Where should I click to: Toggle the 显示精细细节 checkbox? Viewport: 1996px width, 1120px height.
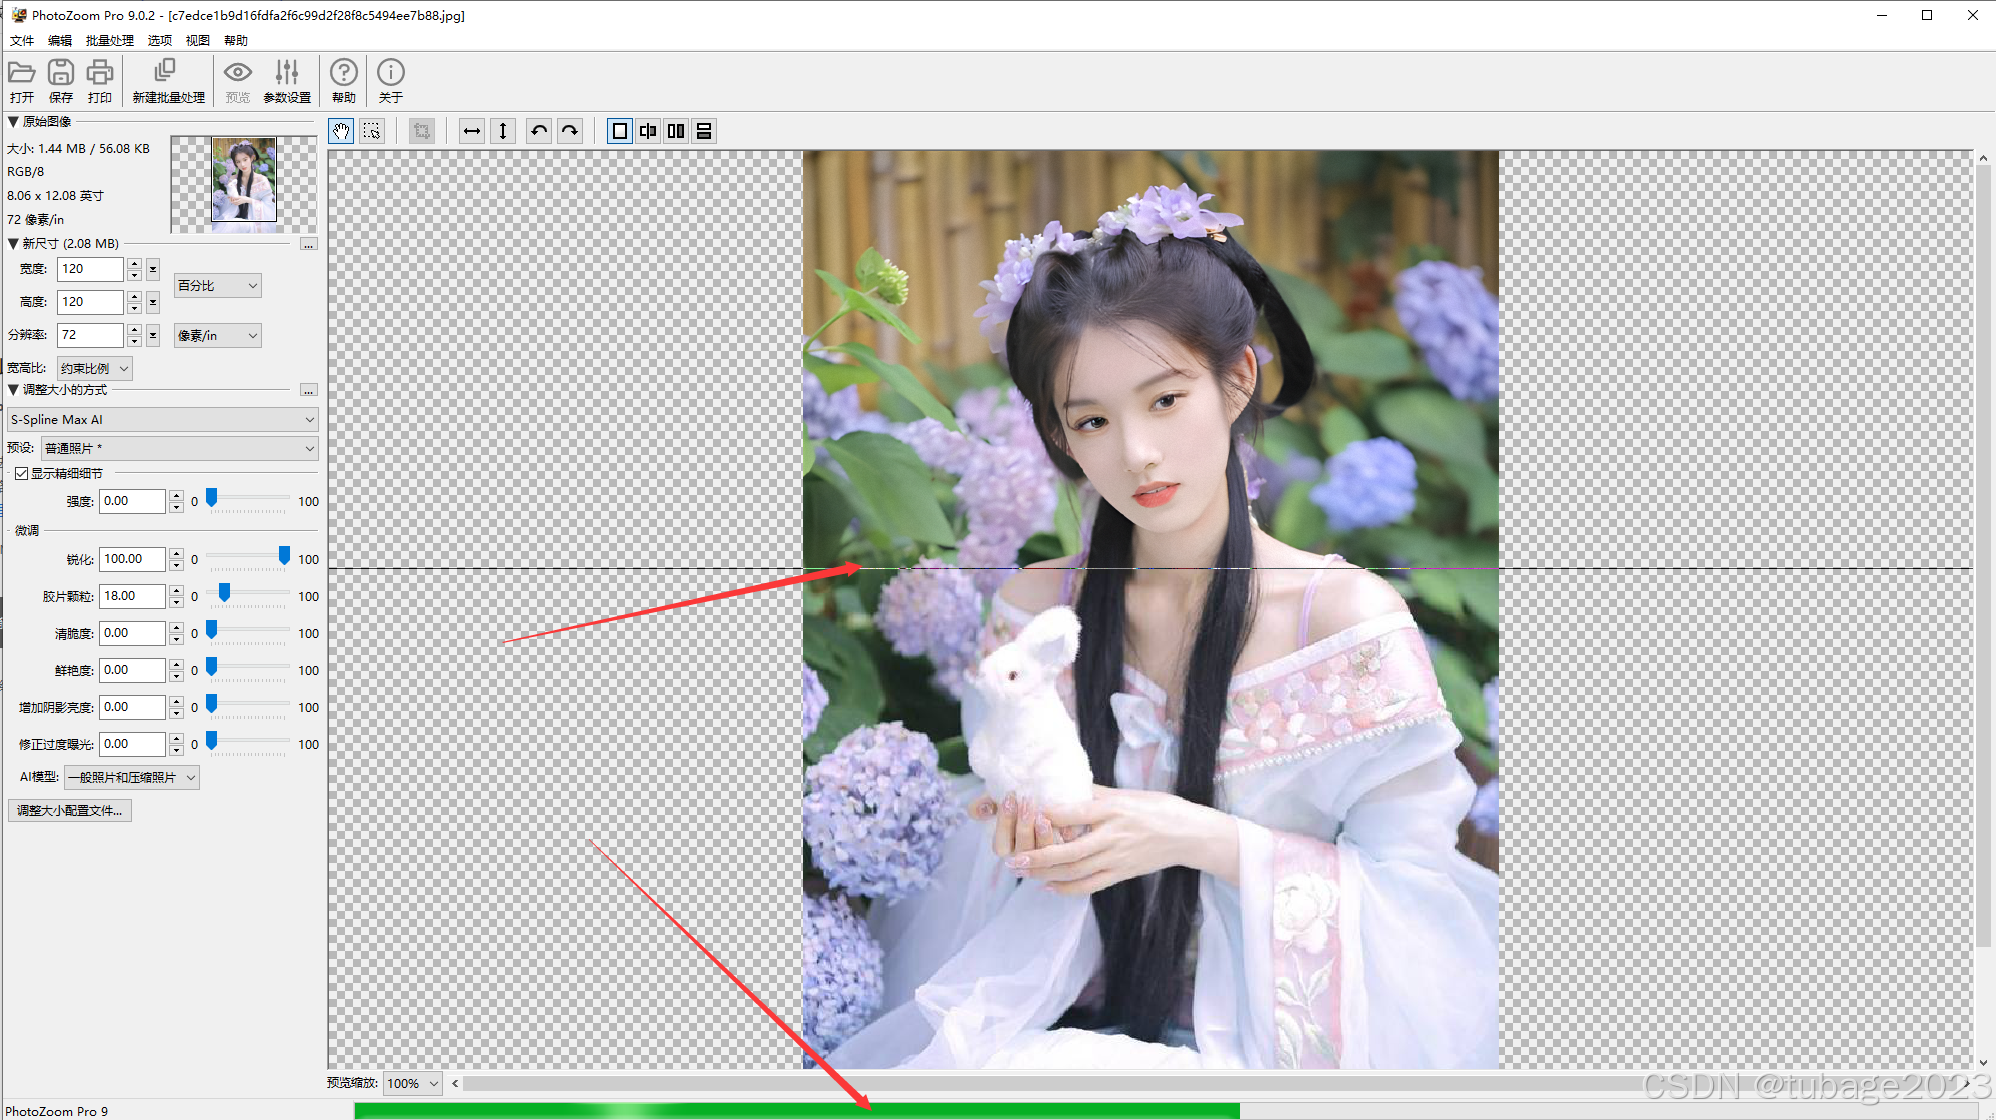point(21,473)
